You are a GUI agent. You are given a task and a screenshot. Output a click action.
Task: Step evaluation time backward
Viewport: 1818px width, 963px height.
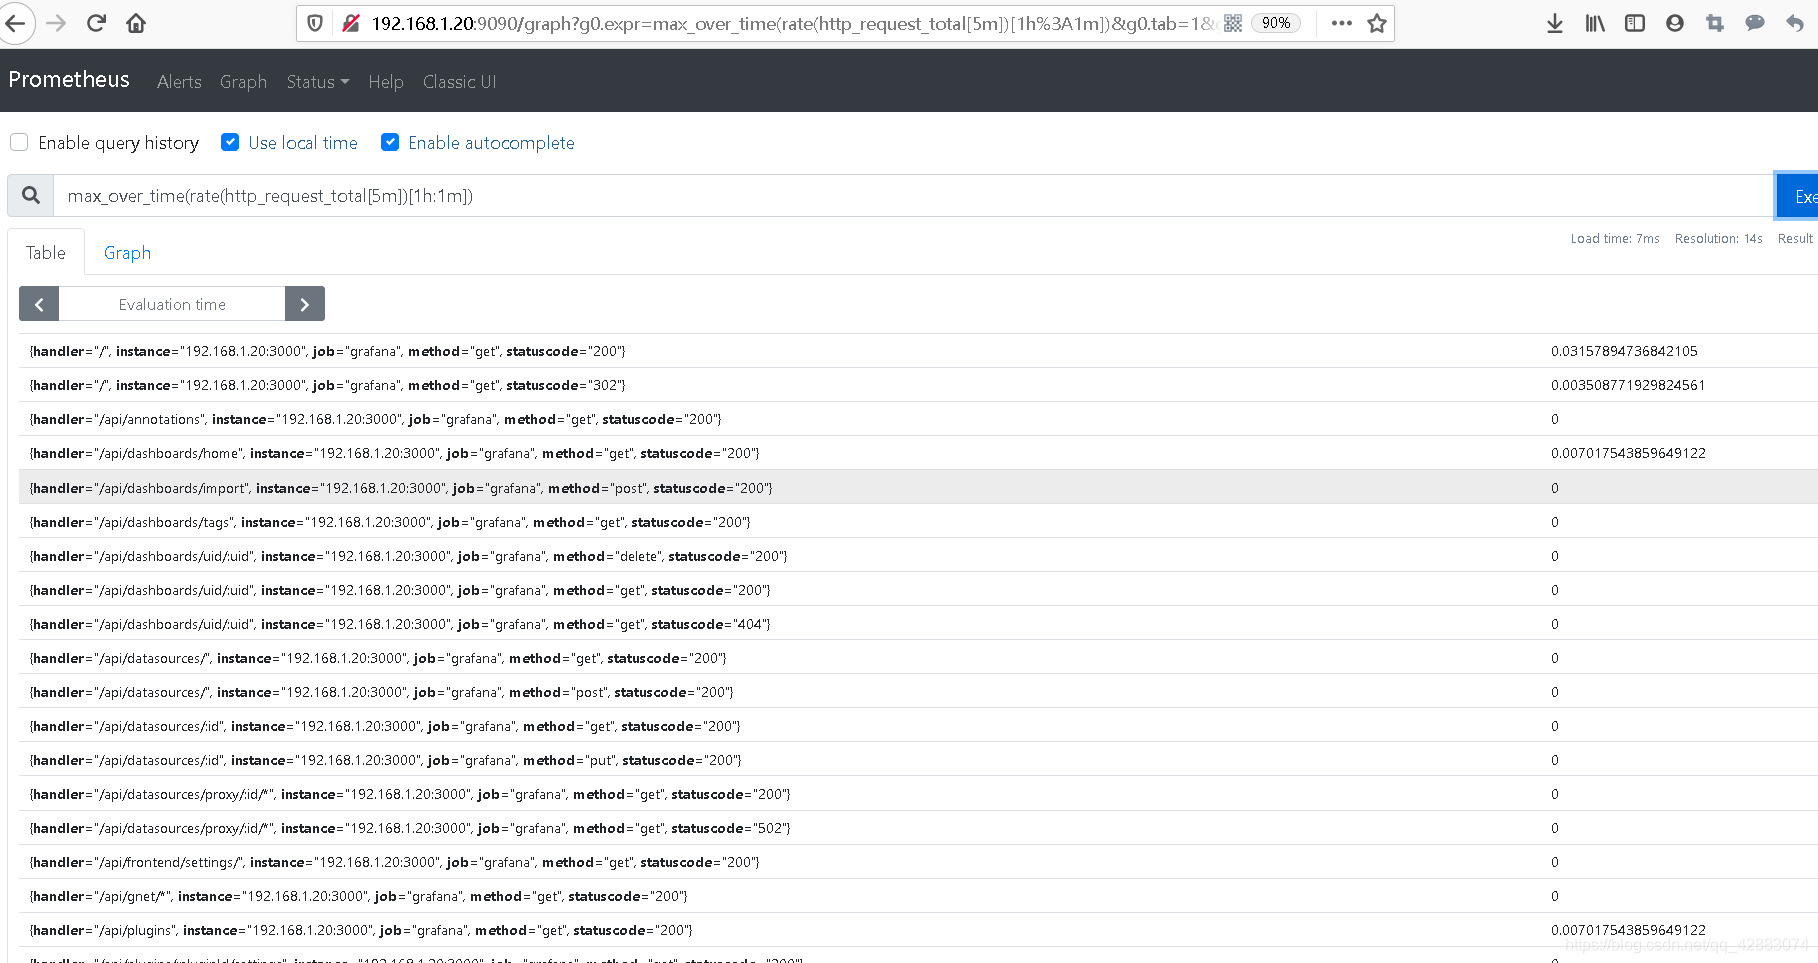pyautogui.click(x=39, y=304)
